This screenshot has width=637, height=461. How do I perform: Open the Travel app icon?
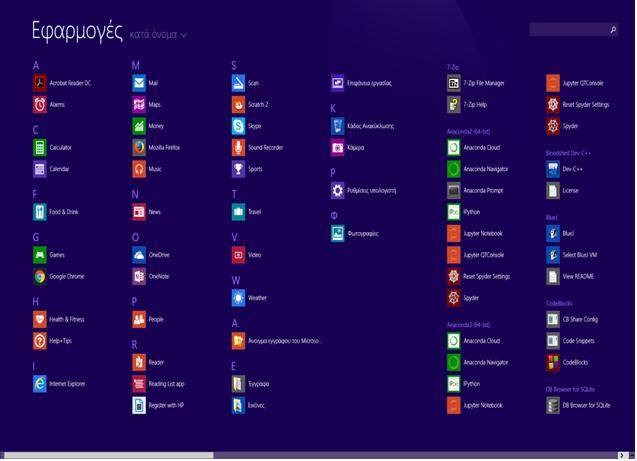pyautogui.click(x=238, y=212)
